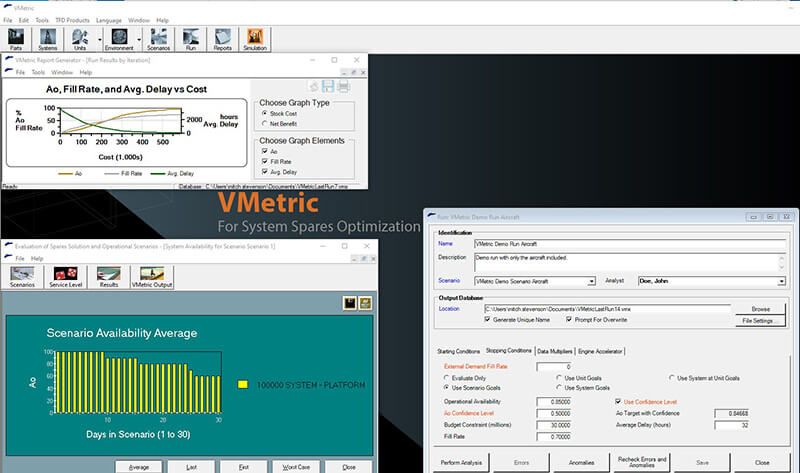Switch to Data Multipliers tab
The height and width of the screenshot is (473, 800).
click(x=555, y=352)
